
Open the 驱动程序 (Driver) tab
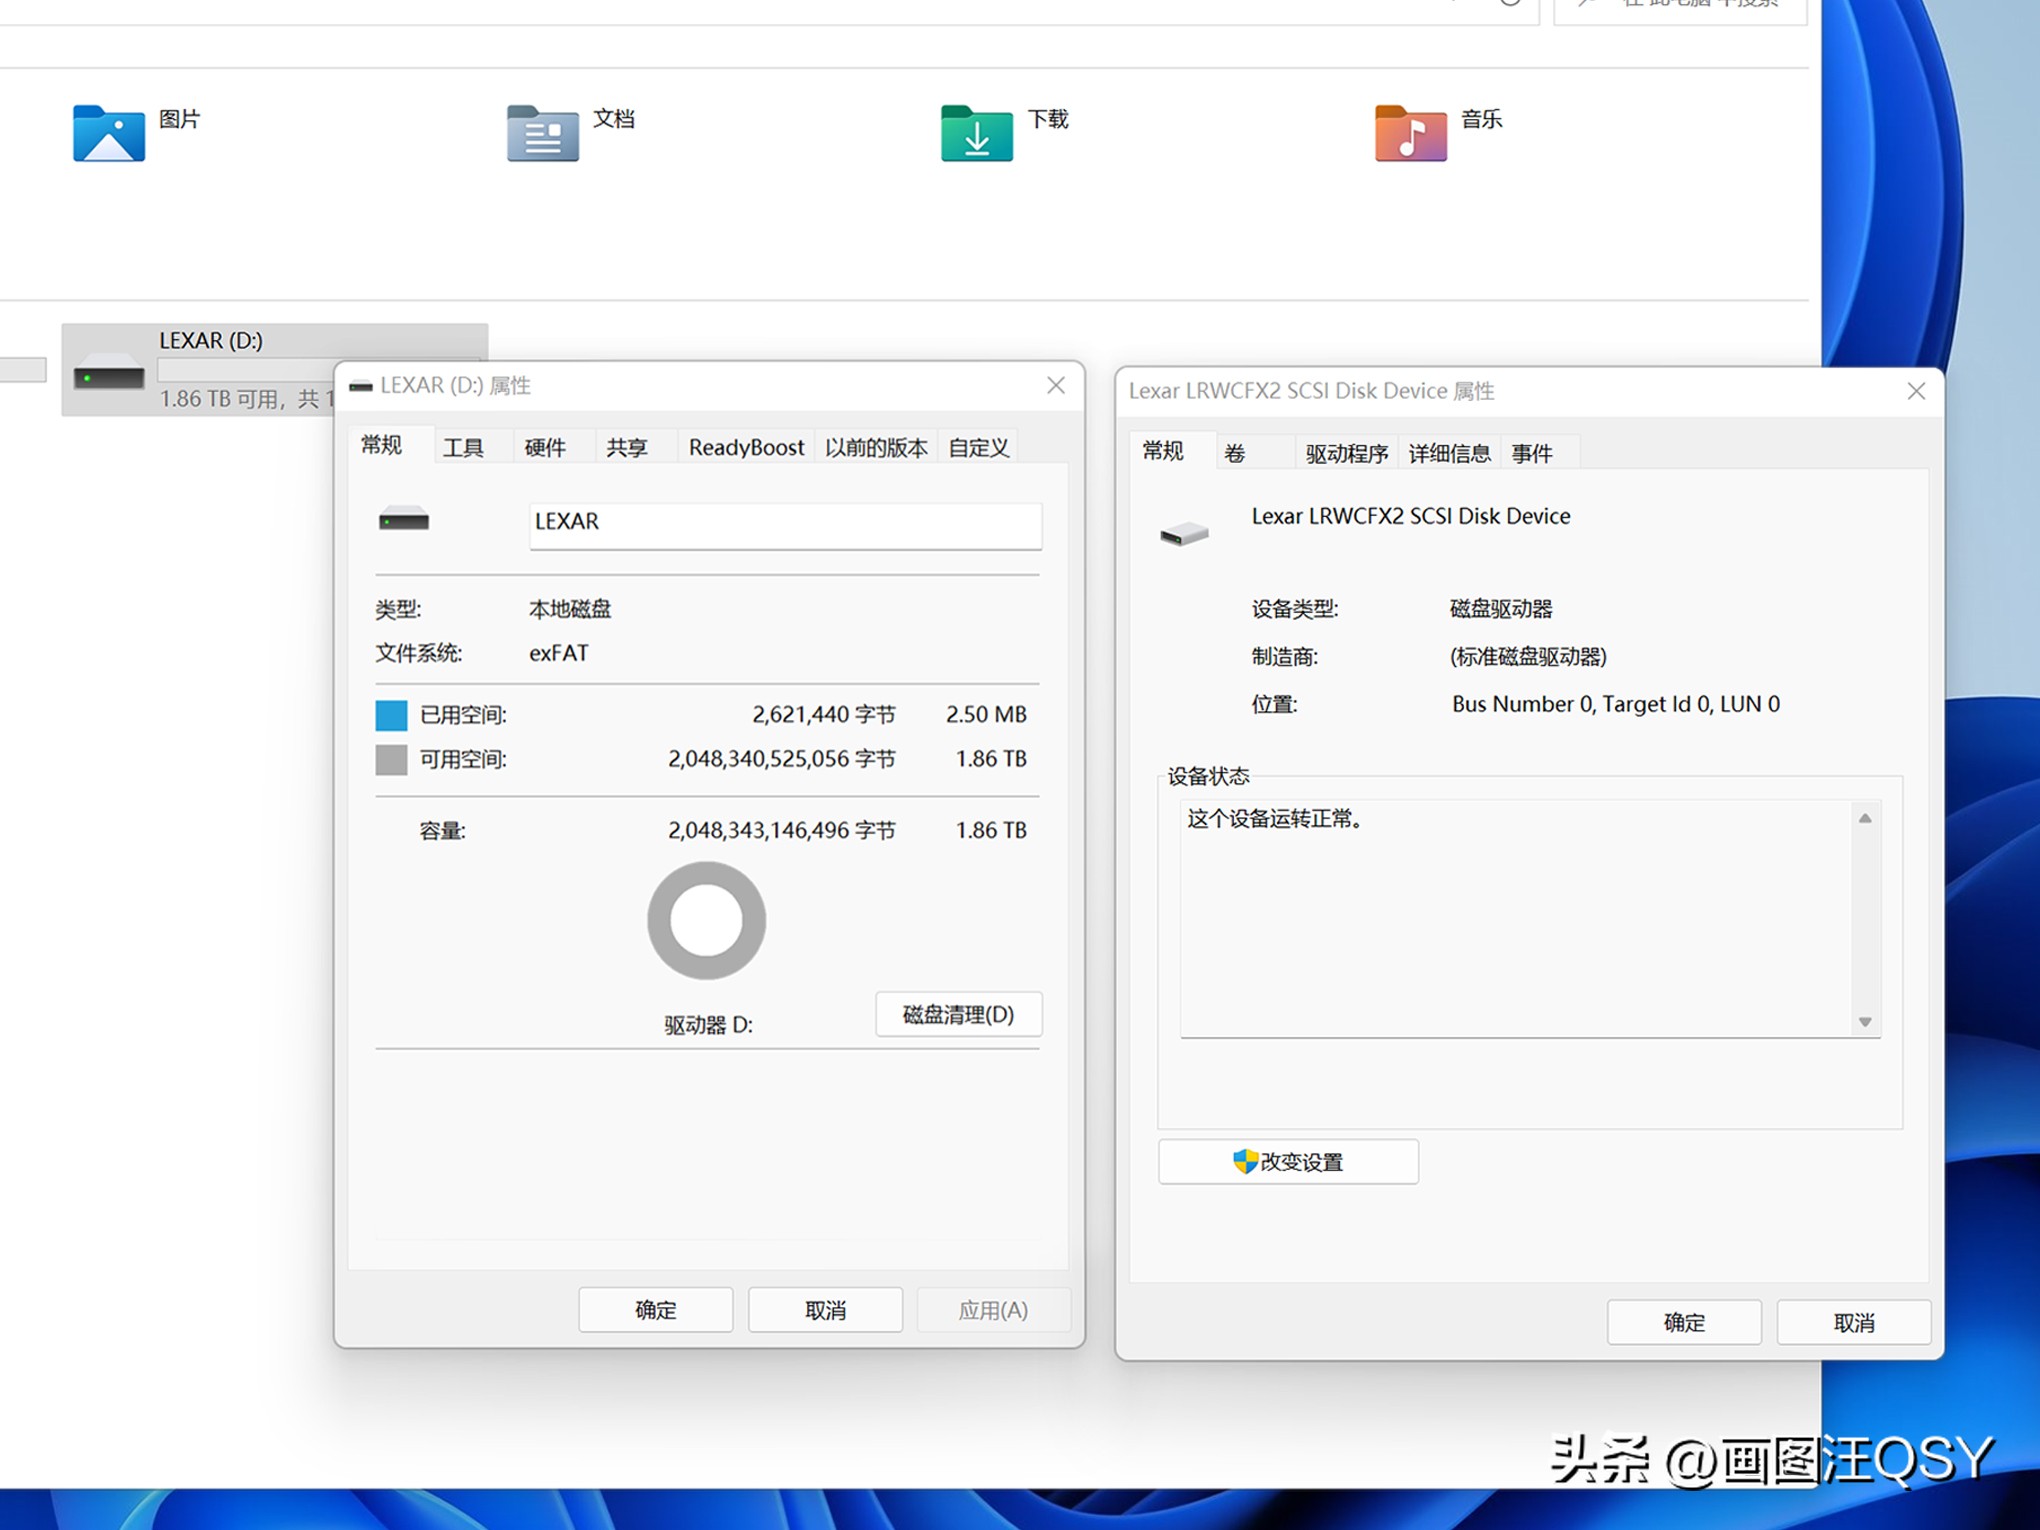[x=1346, y=452]
